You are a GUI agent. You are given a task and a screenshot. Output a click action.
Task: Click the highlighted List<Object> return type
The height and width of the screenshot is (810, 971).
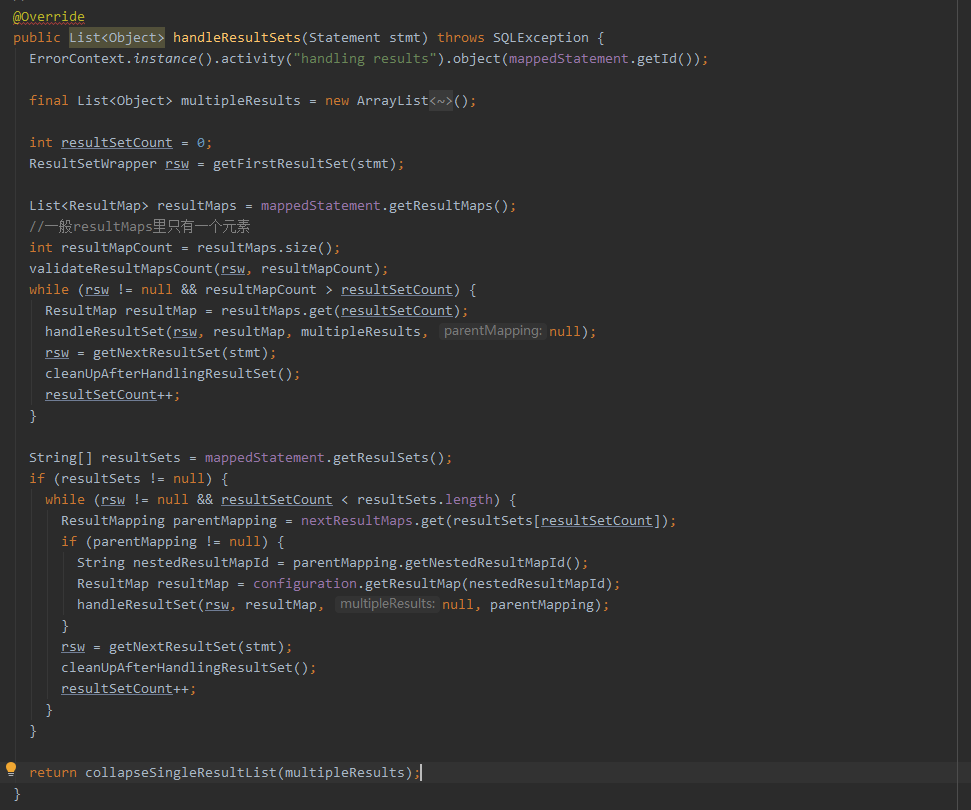[x=116, y=38]
